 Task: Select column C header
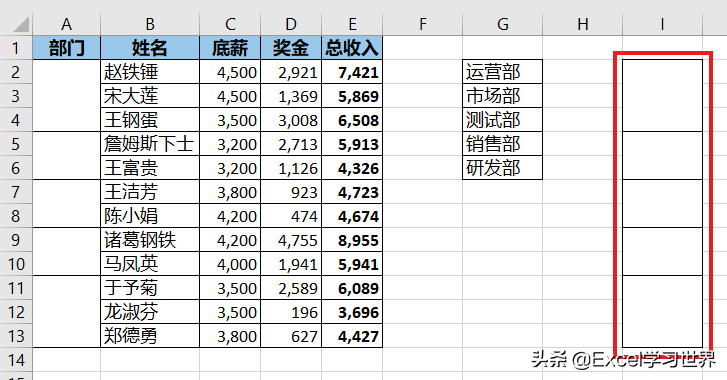click(x=230, y=24)
